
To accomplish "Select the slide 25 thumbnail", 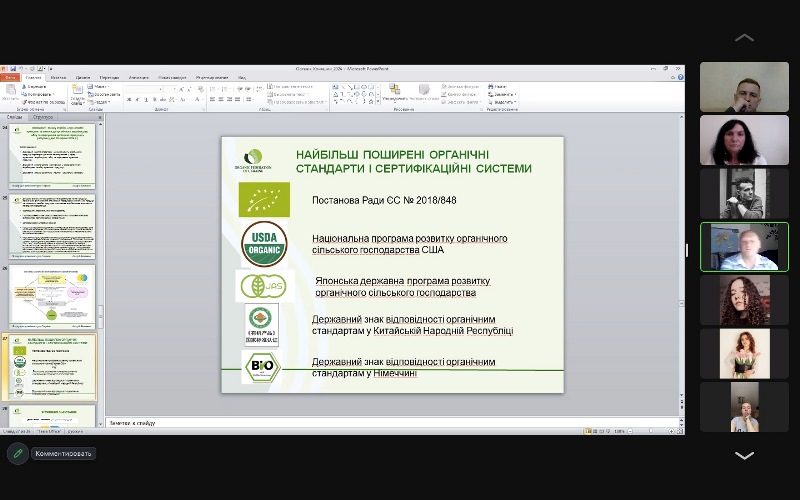I will (x=54, y=227).
